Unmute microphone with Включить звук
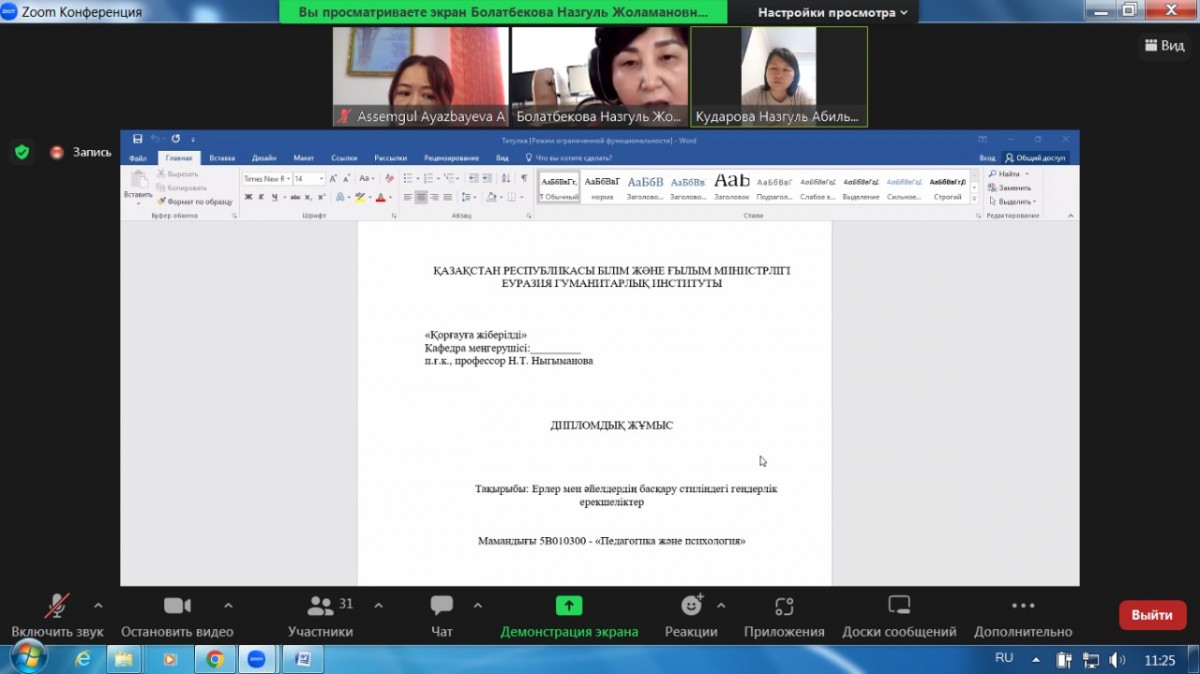The height and width of the screenshot is (674, 1200). tap(57, 606)
